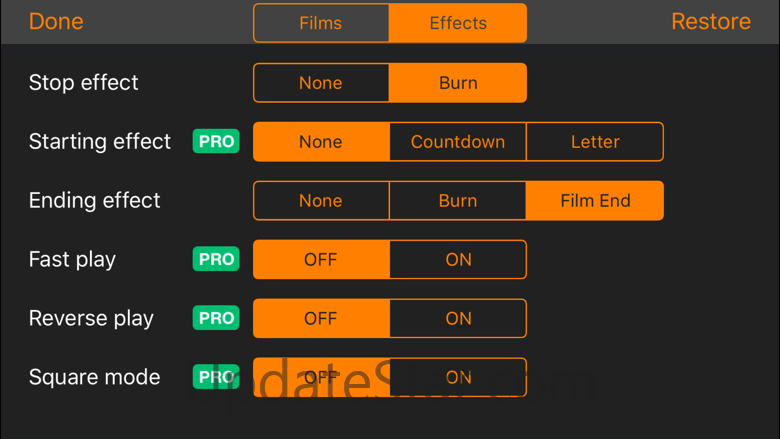Select Film End ending effect
The image size is (780, 439).
[595, 200]
